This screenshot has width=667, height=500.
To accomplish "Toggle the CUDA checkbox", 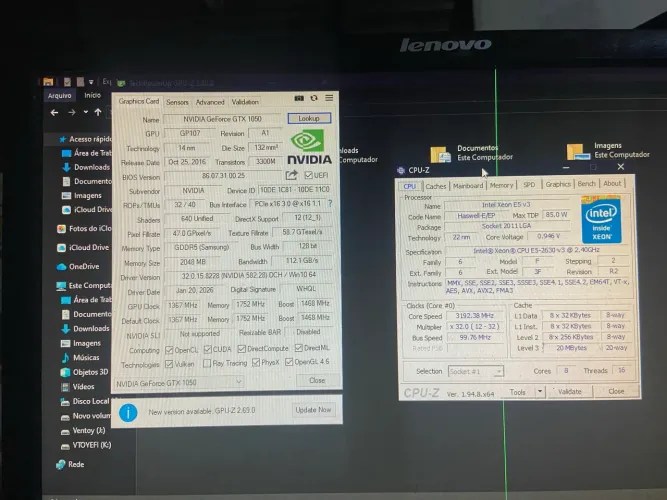I will pyautogui.click(x=208, y=349).
